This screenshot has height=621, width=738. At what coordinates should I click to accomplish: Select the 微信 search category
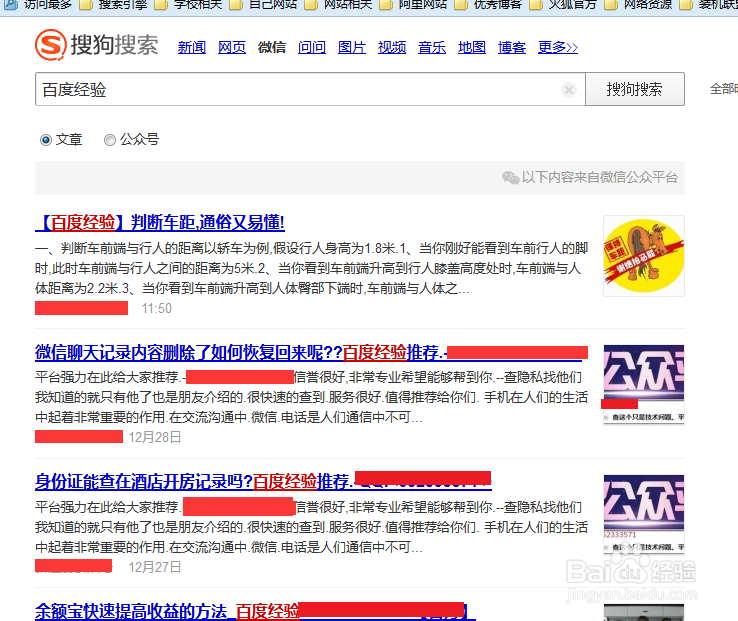[x=272, y=48]
